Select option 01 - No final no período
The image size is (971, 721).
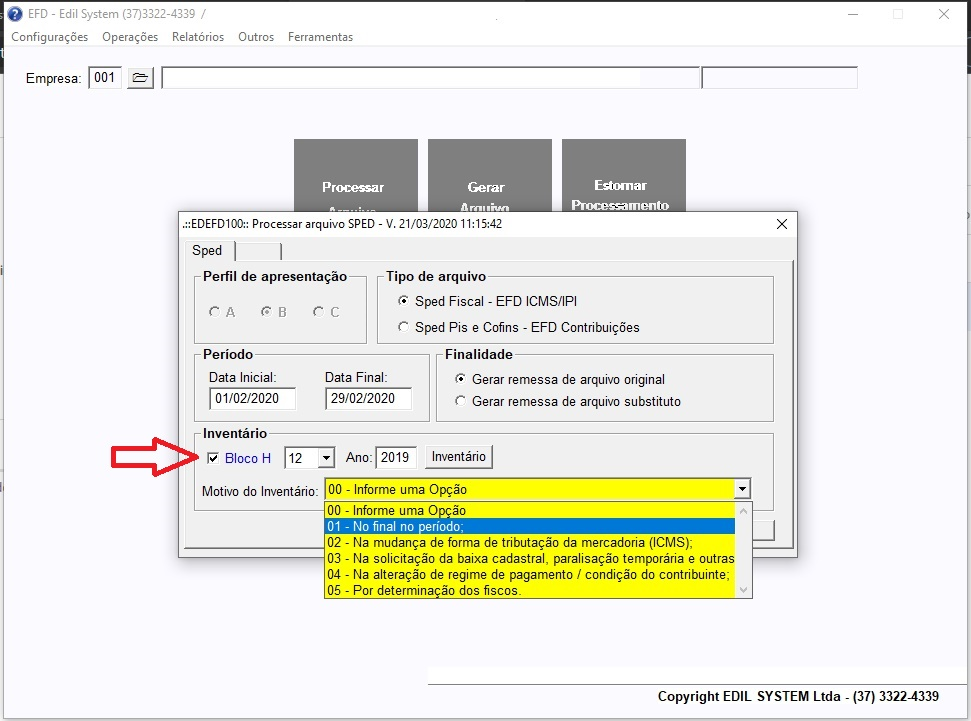click(x=529, y=526)
